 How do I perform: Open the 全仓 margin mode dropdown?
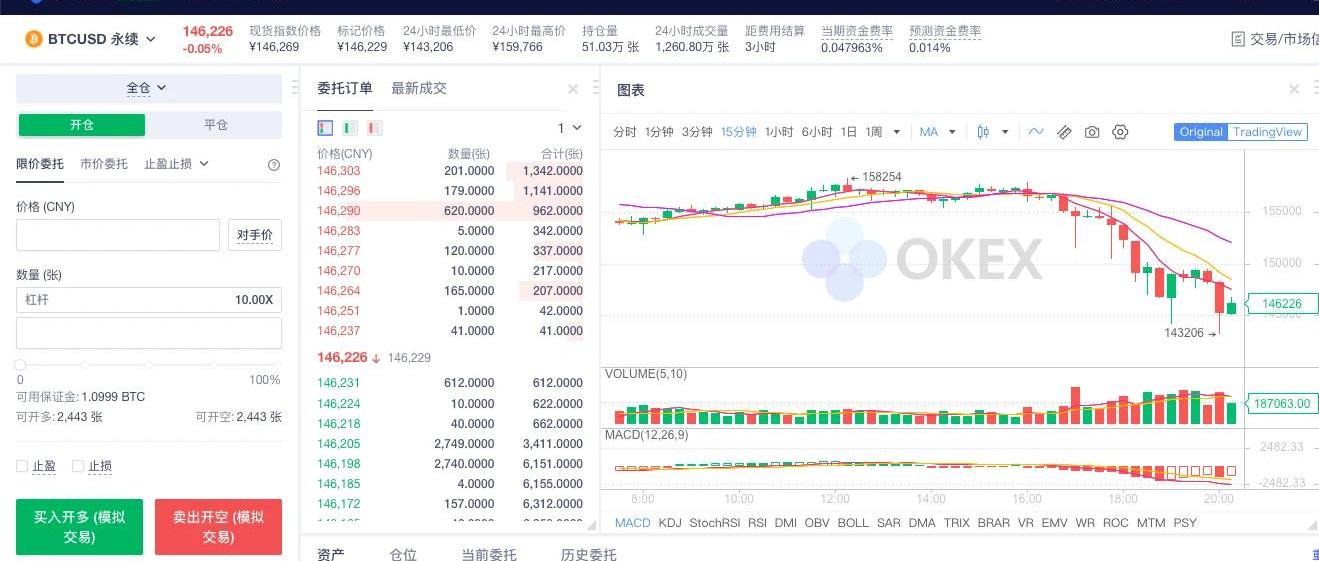tap(148, 88)
